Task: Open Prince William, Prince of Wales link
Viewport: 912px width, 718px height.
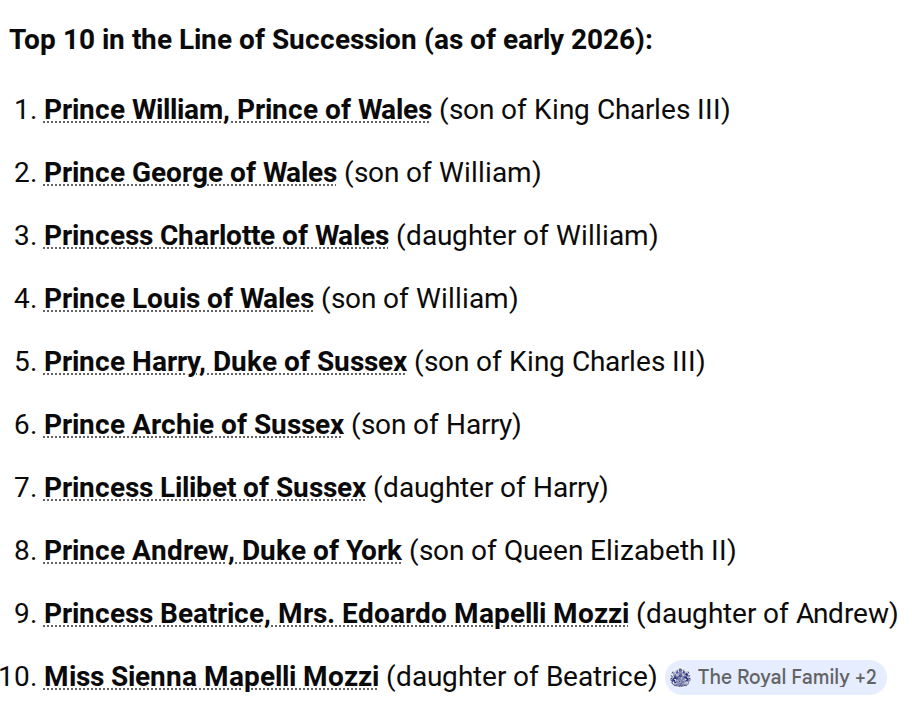Action: click(x=238, y=110)
